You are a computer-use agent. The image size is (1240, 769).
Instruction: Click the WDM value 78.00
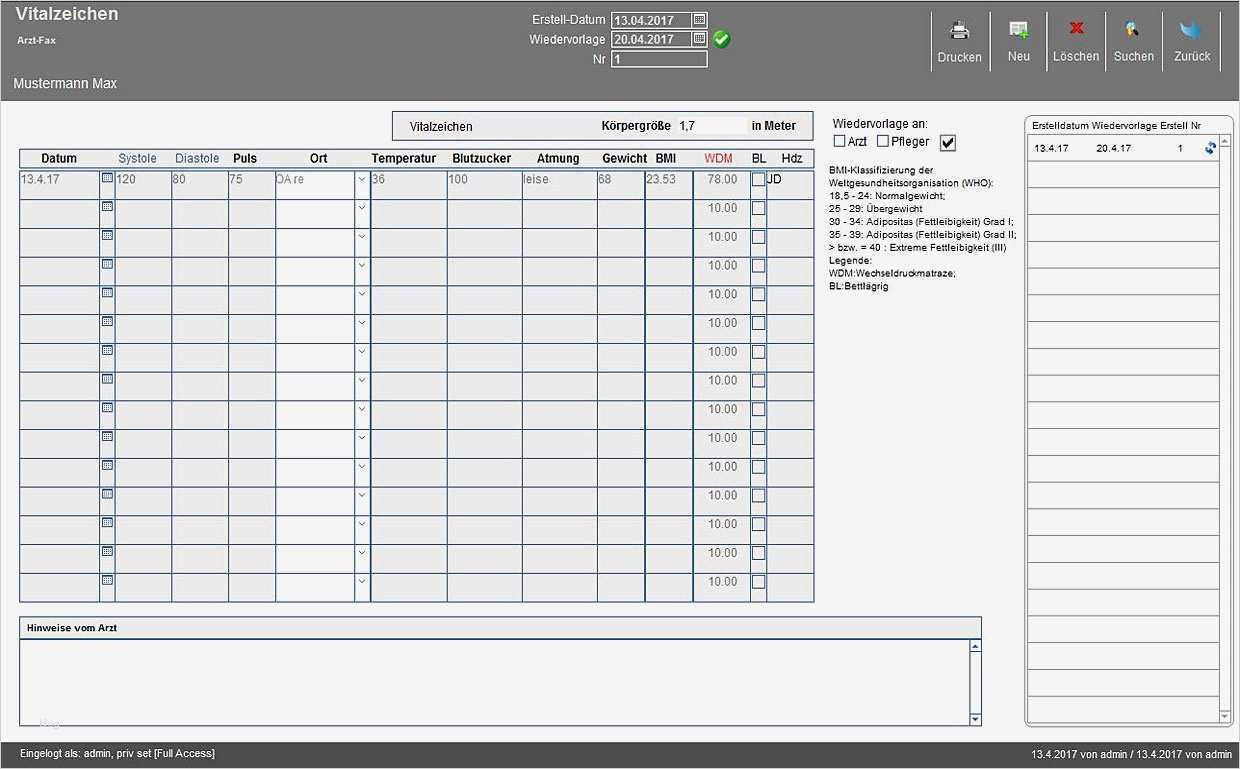tap(721, 180)
